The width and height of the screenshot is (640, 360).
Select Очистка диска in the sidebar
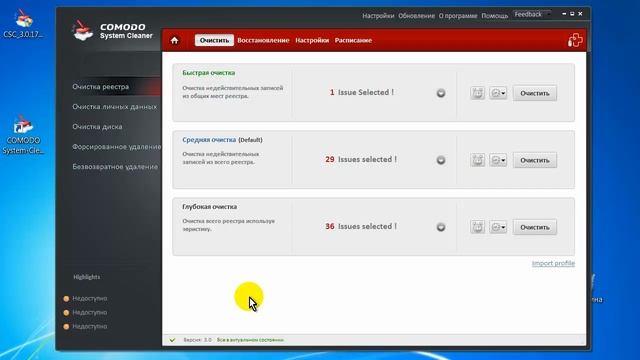point(97,127)
